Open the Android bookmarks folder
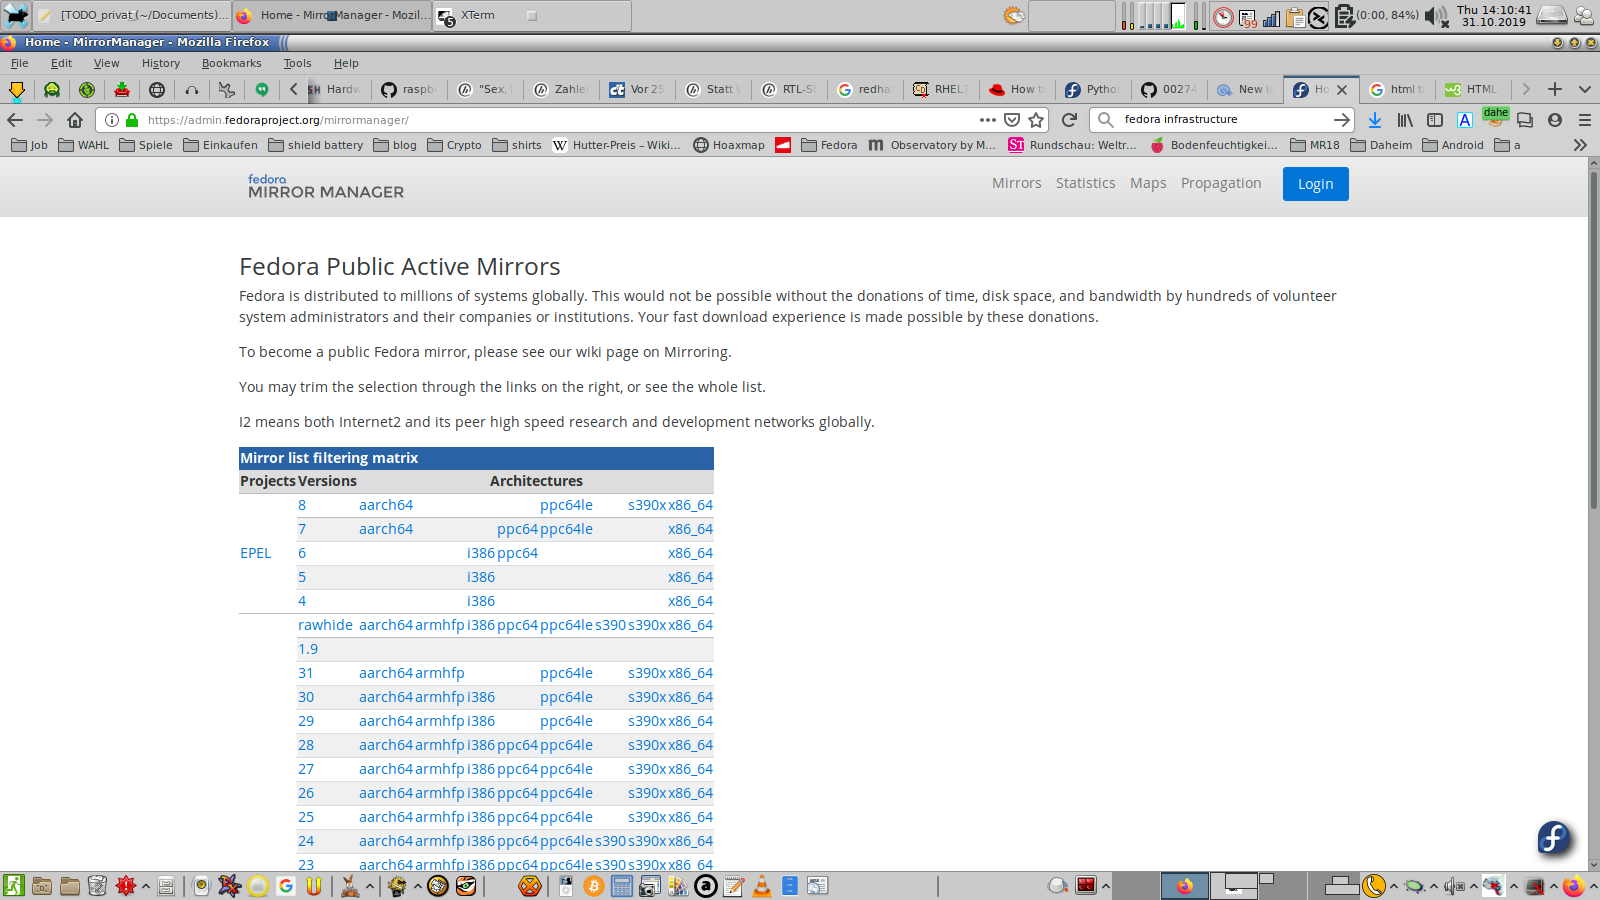This screenshot has height=900, width=1600. [x=1453, y=145]
